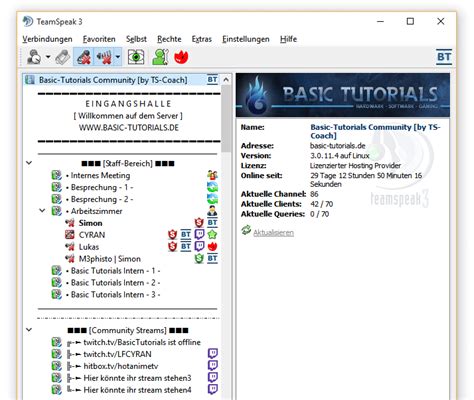The image size is (474, 400).
Task: Click the BT logo in the toolbar
Action: point(444,57)
